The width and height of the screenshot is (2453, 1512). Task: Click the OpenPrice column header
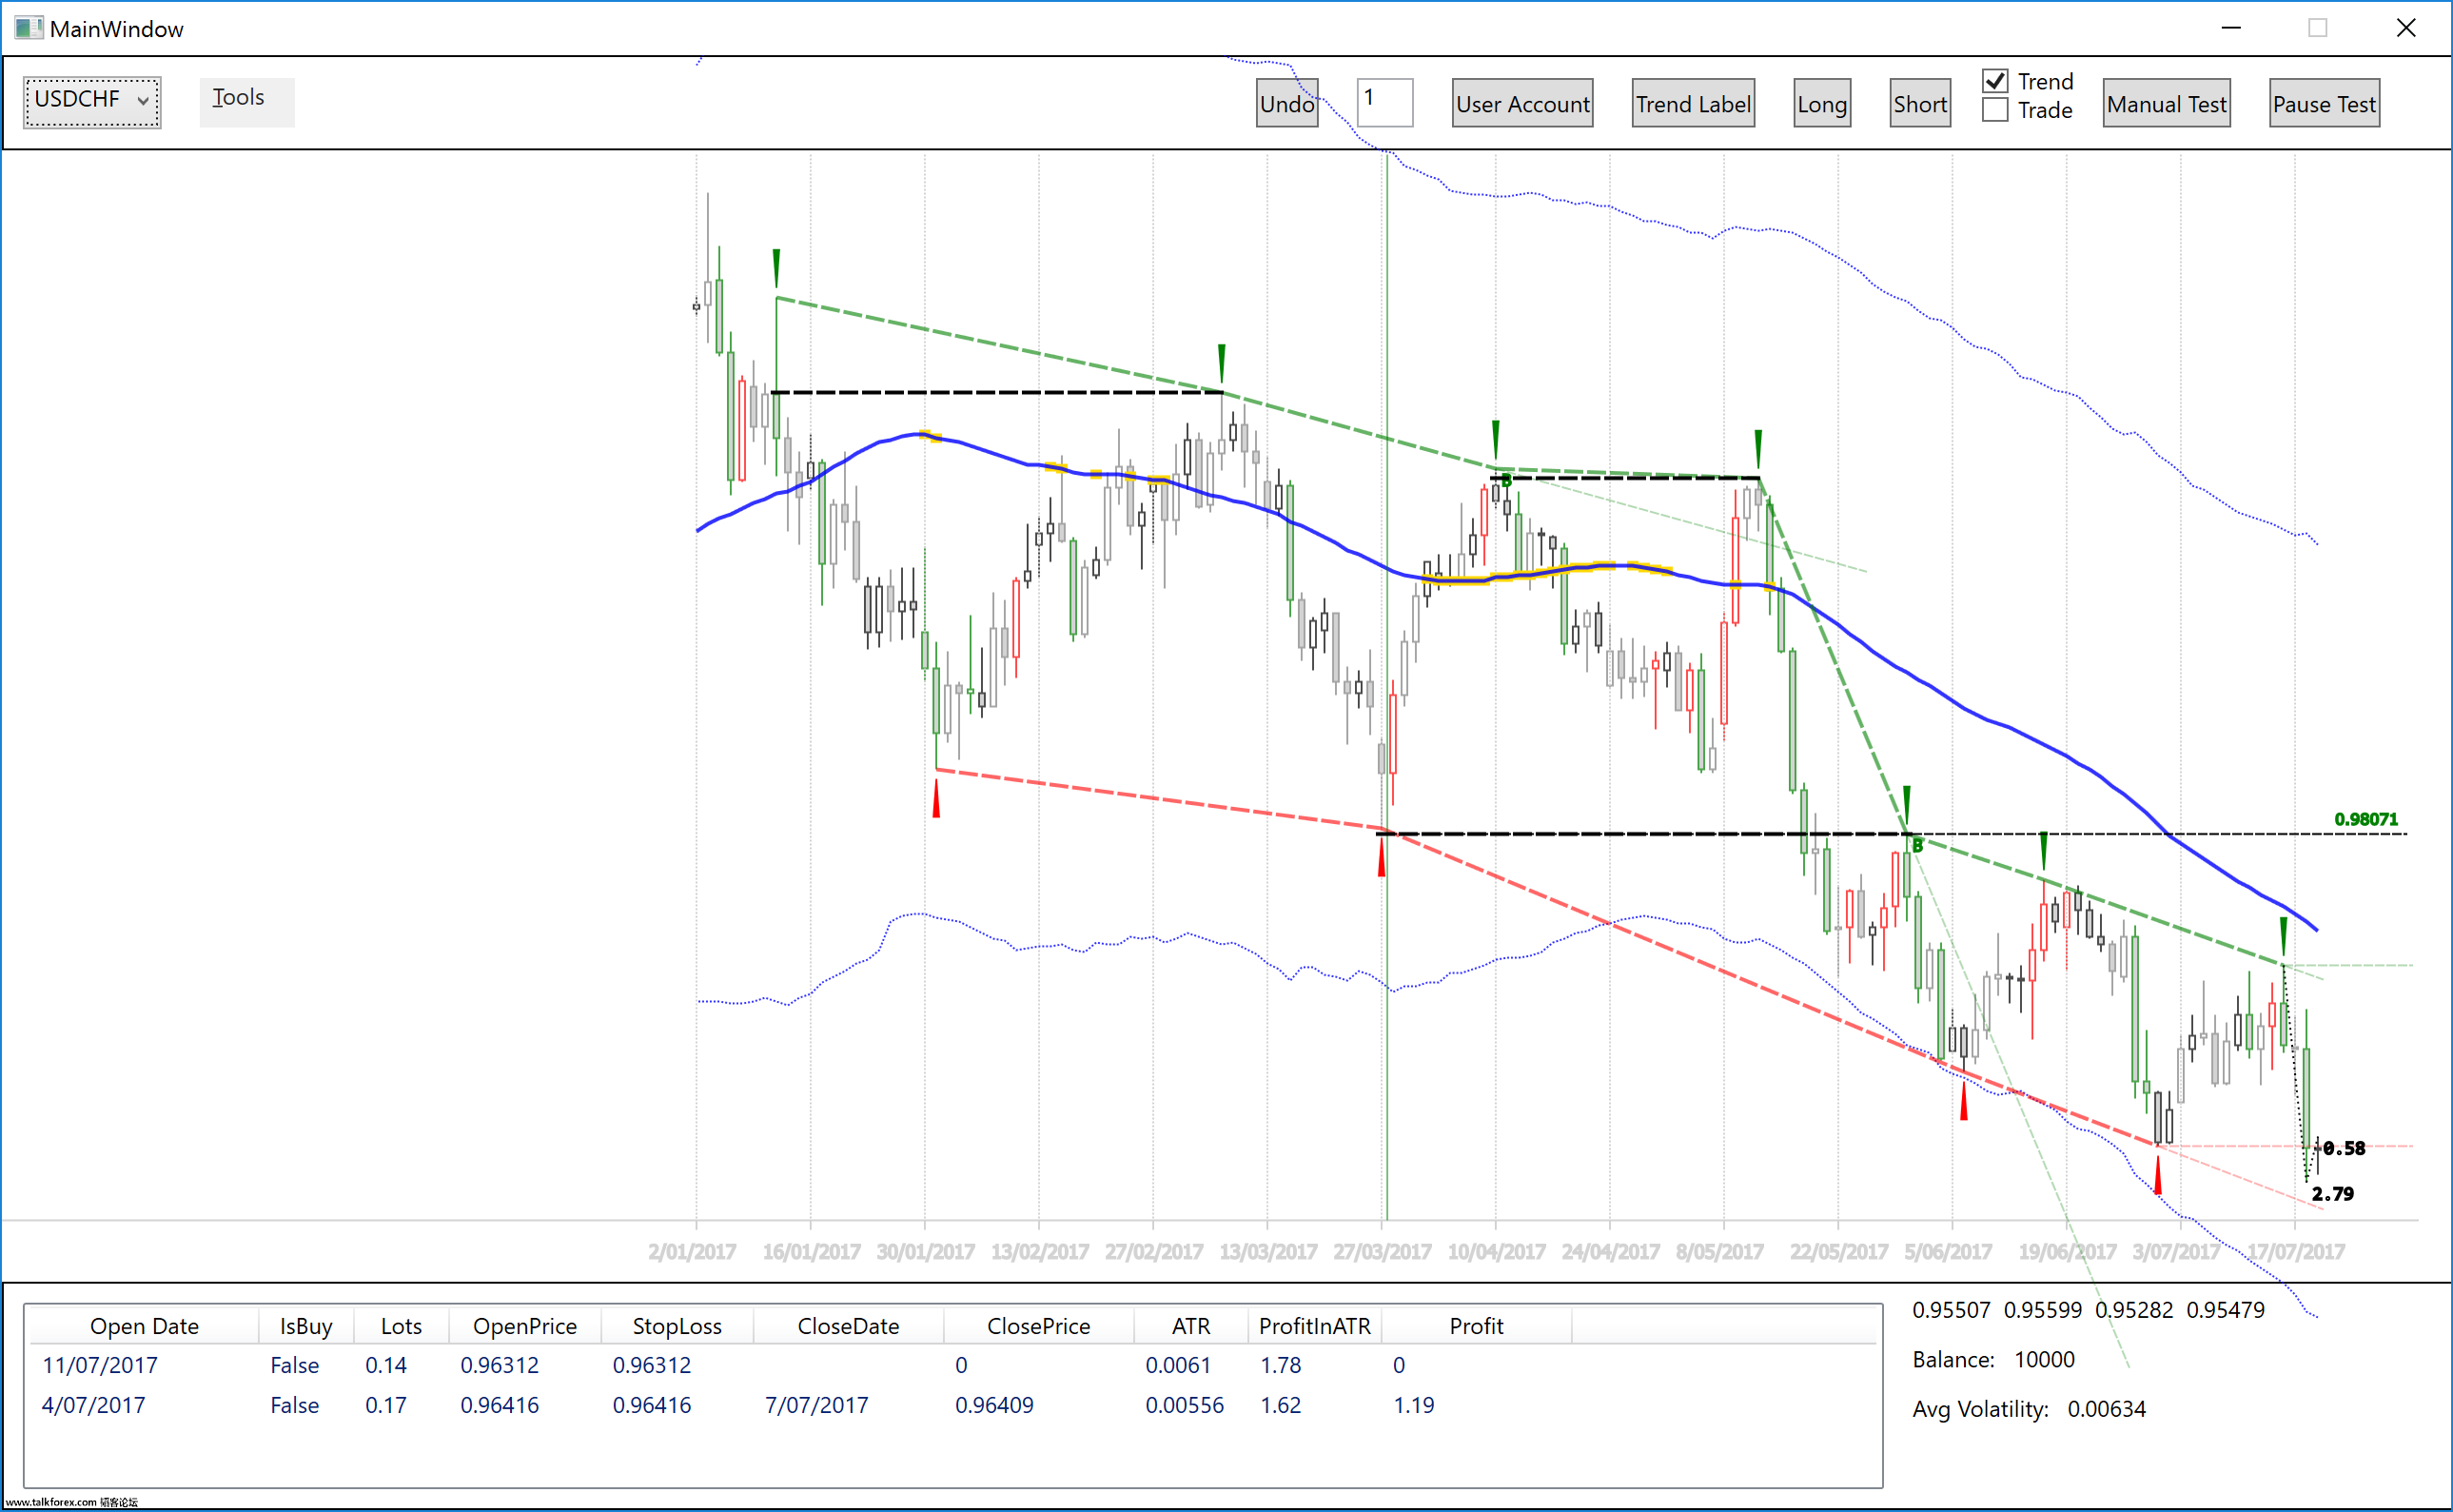tap(525, 1326)
